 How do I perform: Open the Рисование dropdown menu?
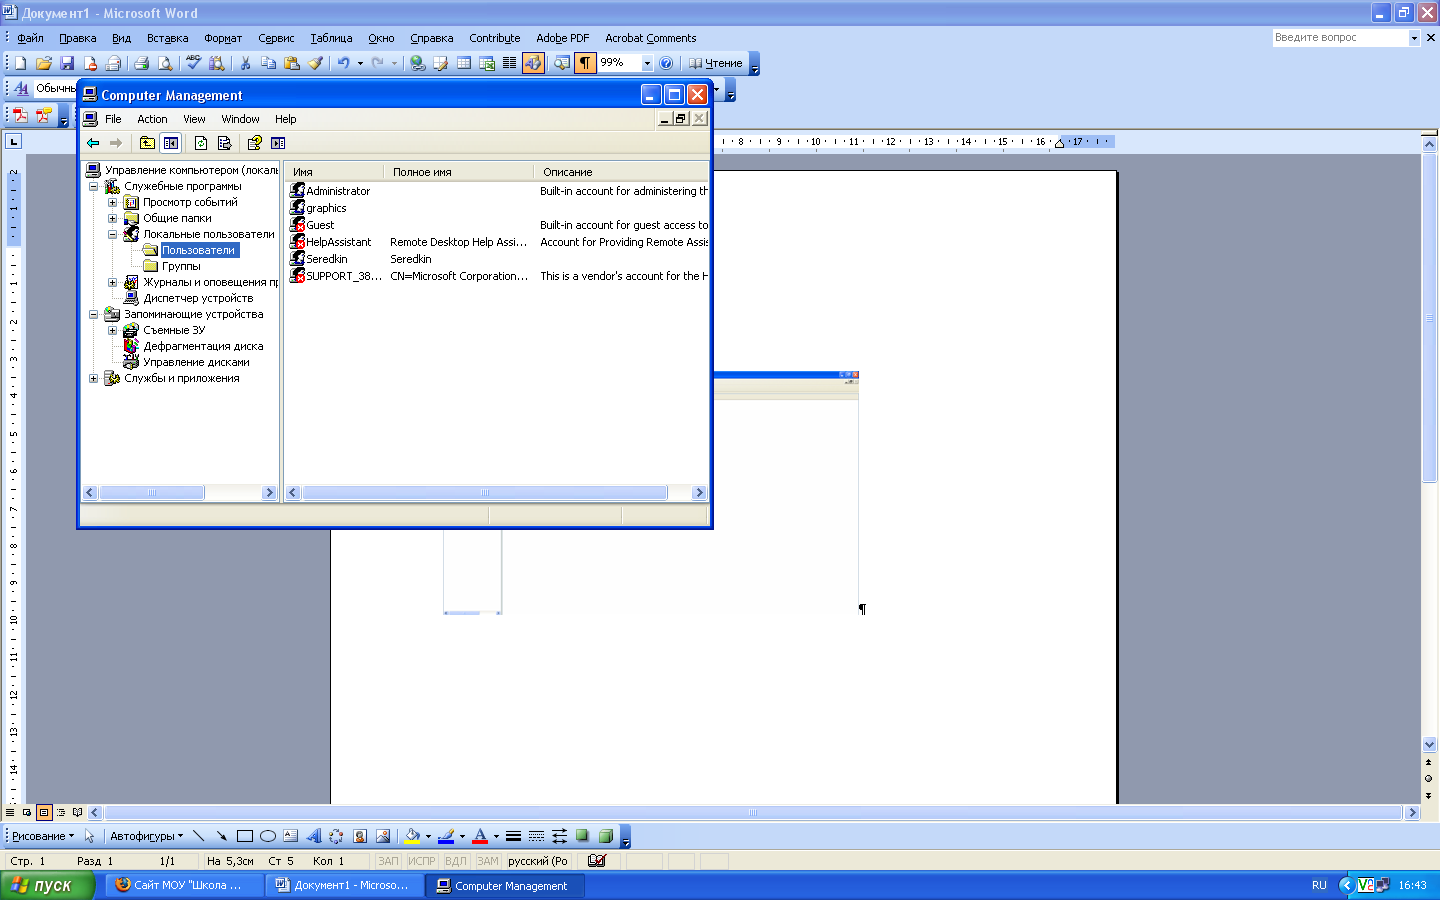coord(42,836)
